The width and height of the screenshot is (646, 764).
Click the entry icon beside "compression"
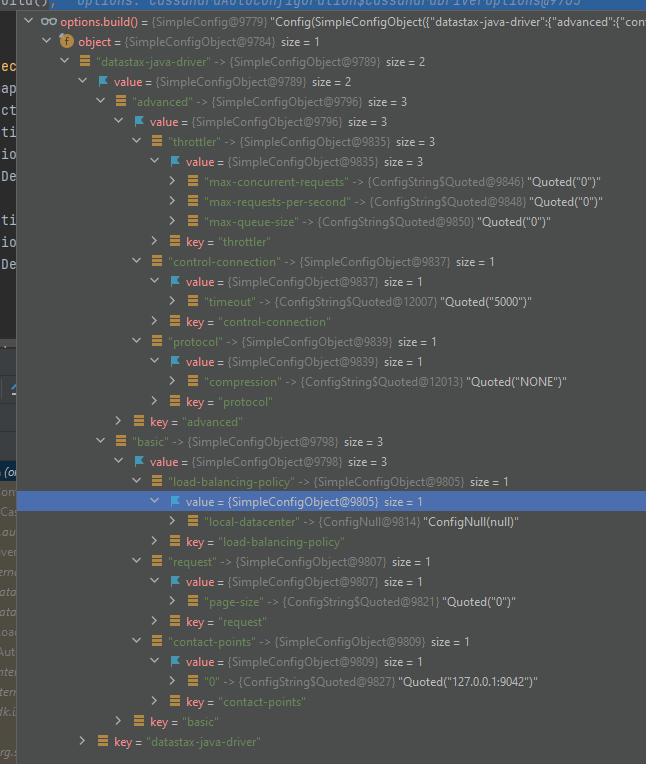(x=193, y=382)
